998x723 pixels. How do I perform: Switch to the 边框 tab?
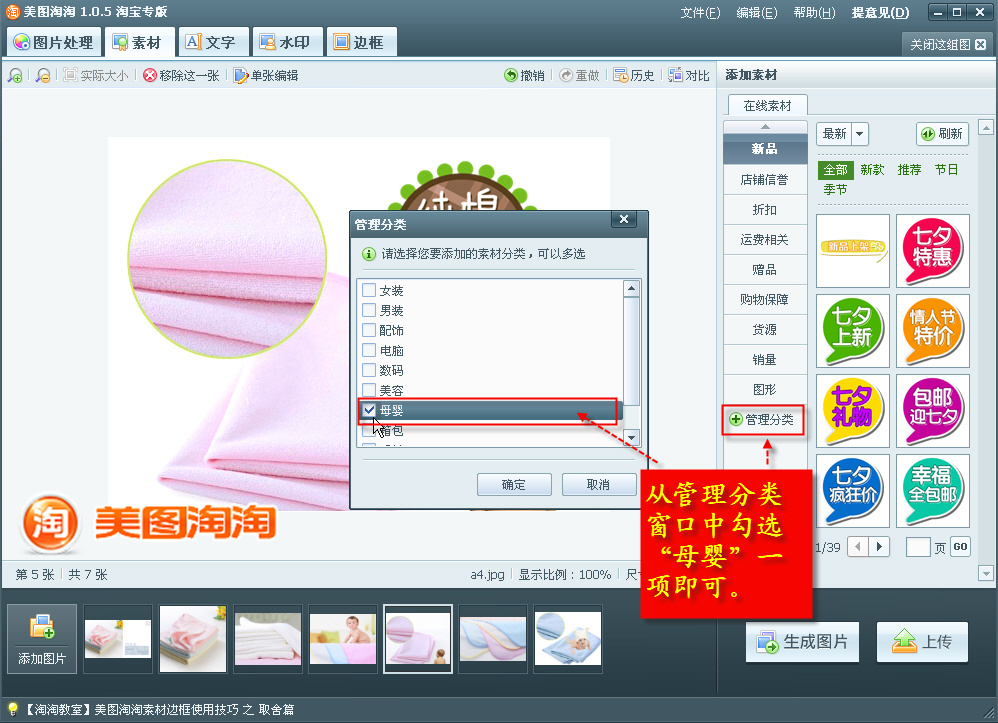[x=361, y=42]
